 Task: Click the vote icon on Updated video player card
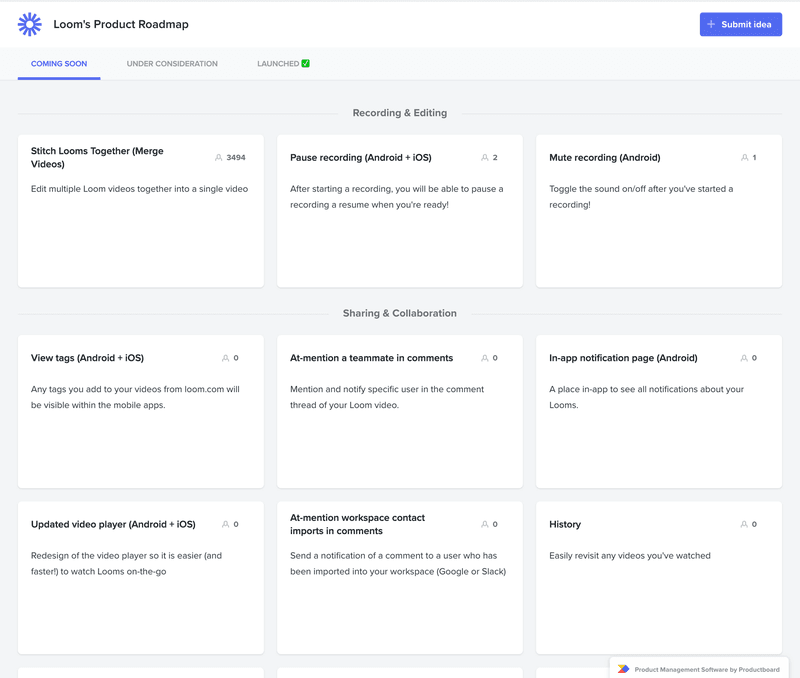[226, 524]
